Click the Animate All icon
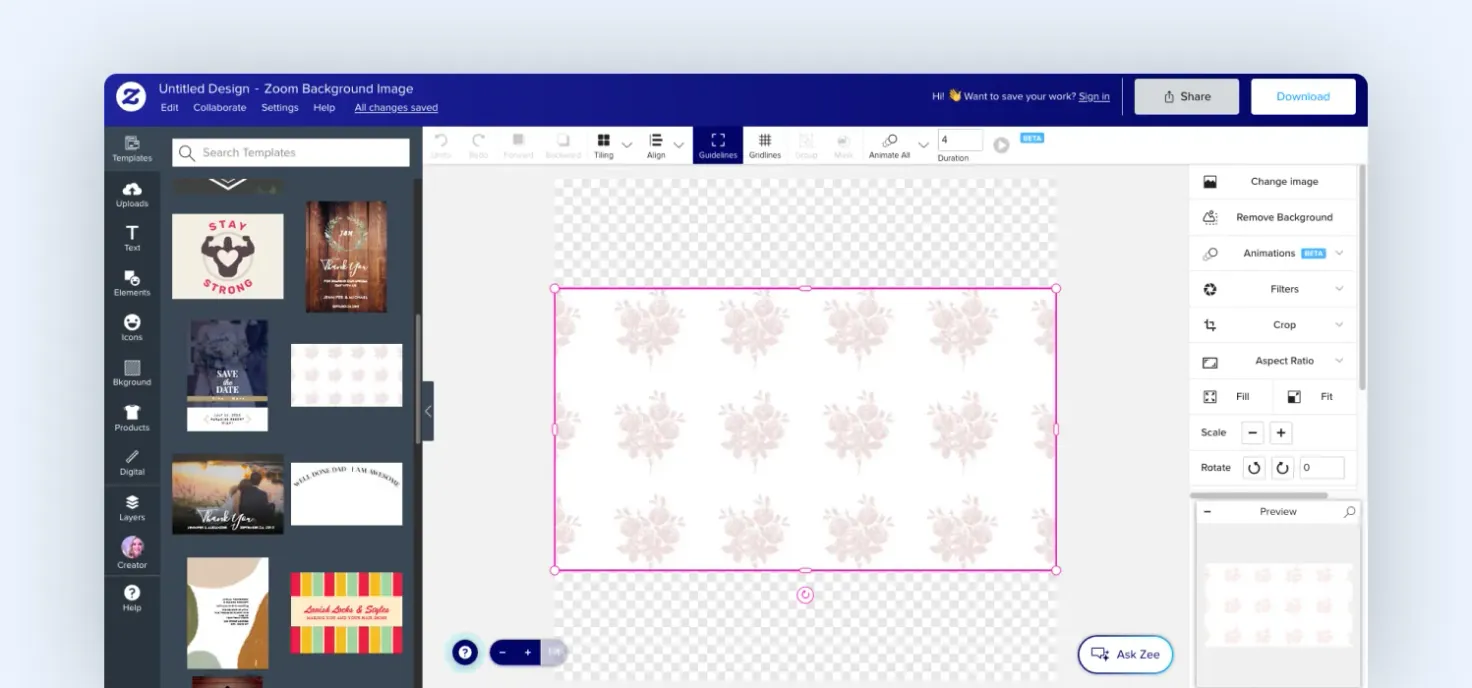The image size is (1472, 688). click(x=889, y=145)
